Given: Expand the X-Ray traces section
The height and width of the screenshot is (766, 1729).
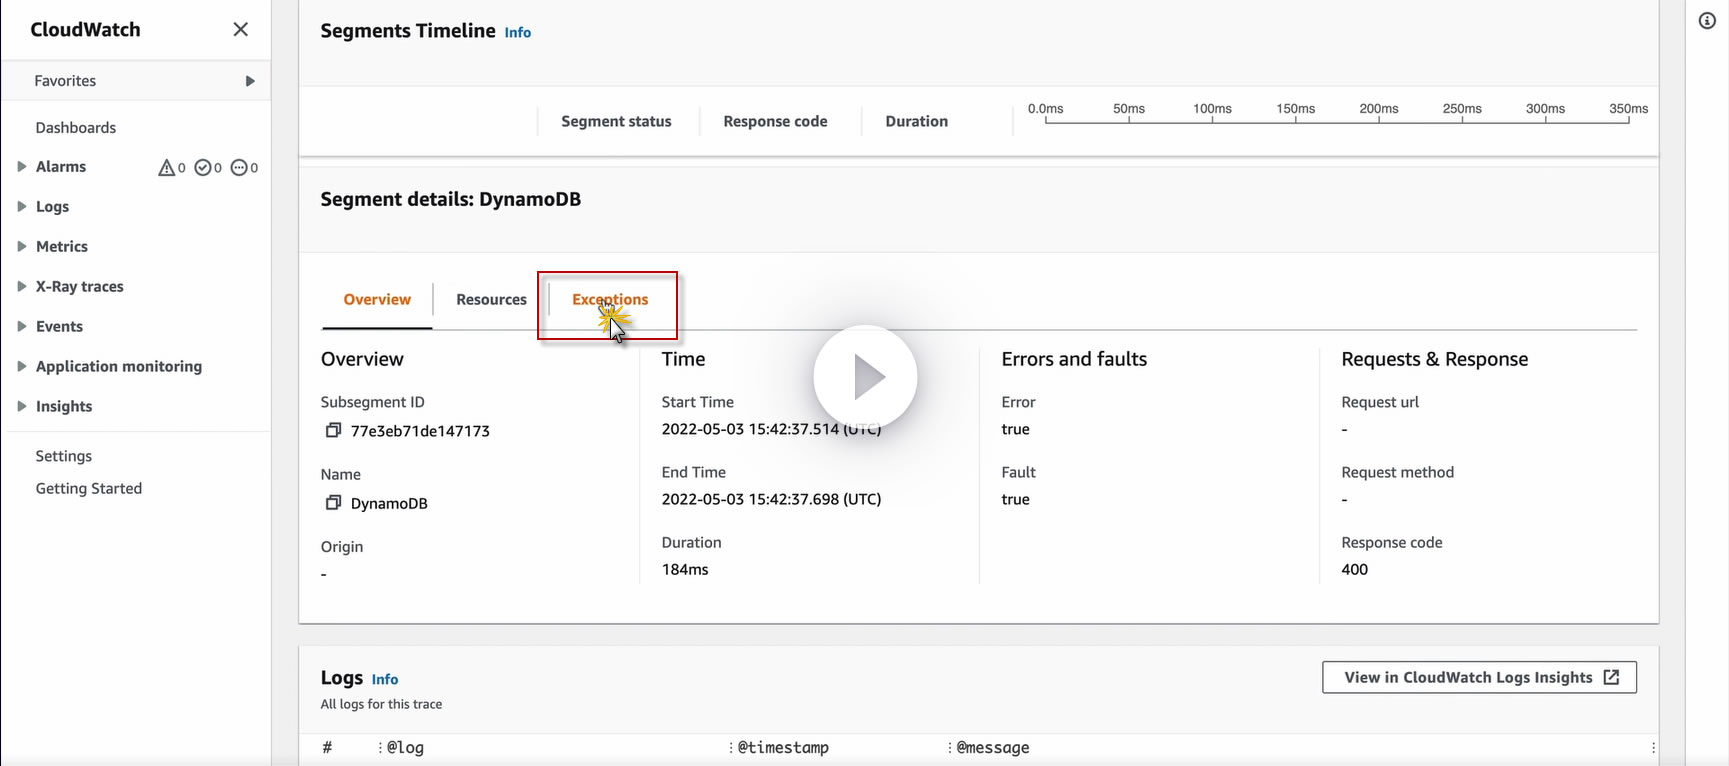Looking at the screenshot, I should pos(21,286).
